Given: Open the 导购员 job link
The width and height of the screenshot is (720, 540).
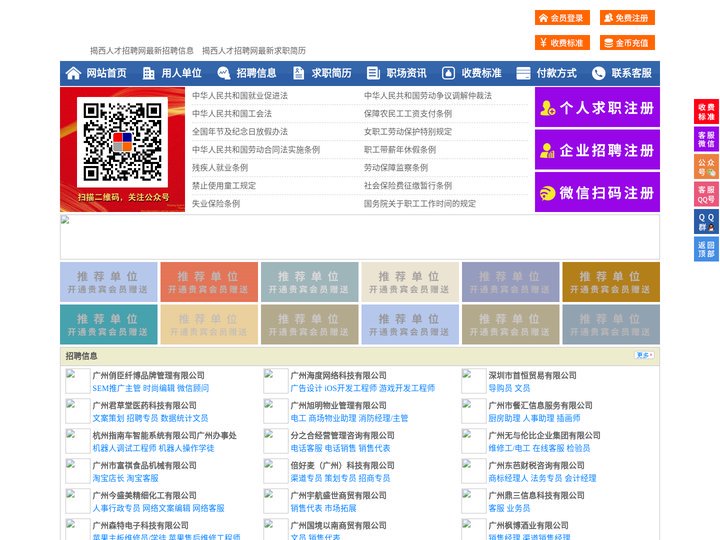Looking at the screenshot, I should coord(500,388).
